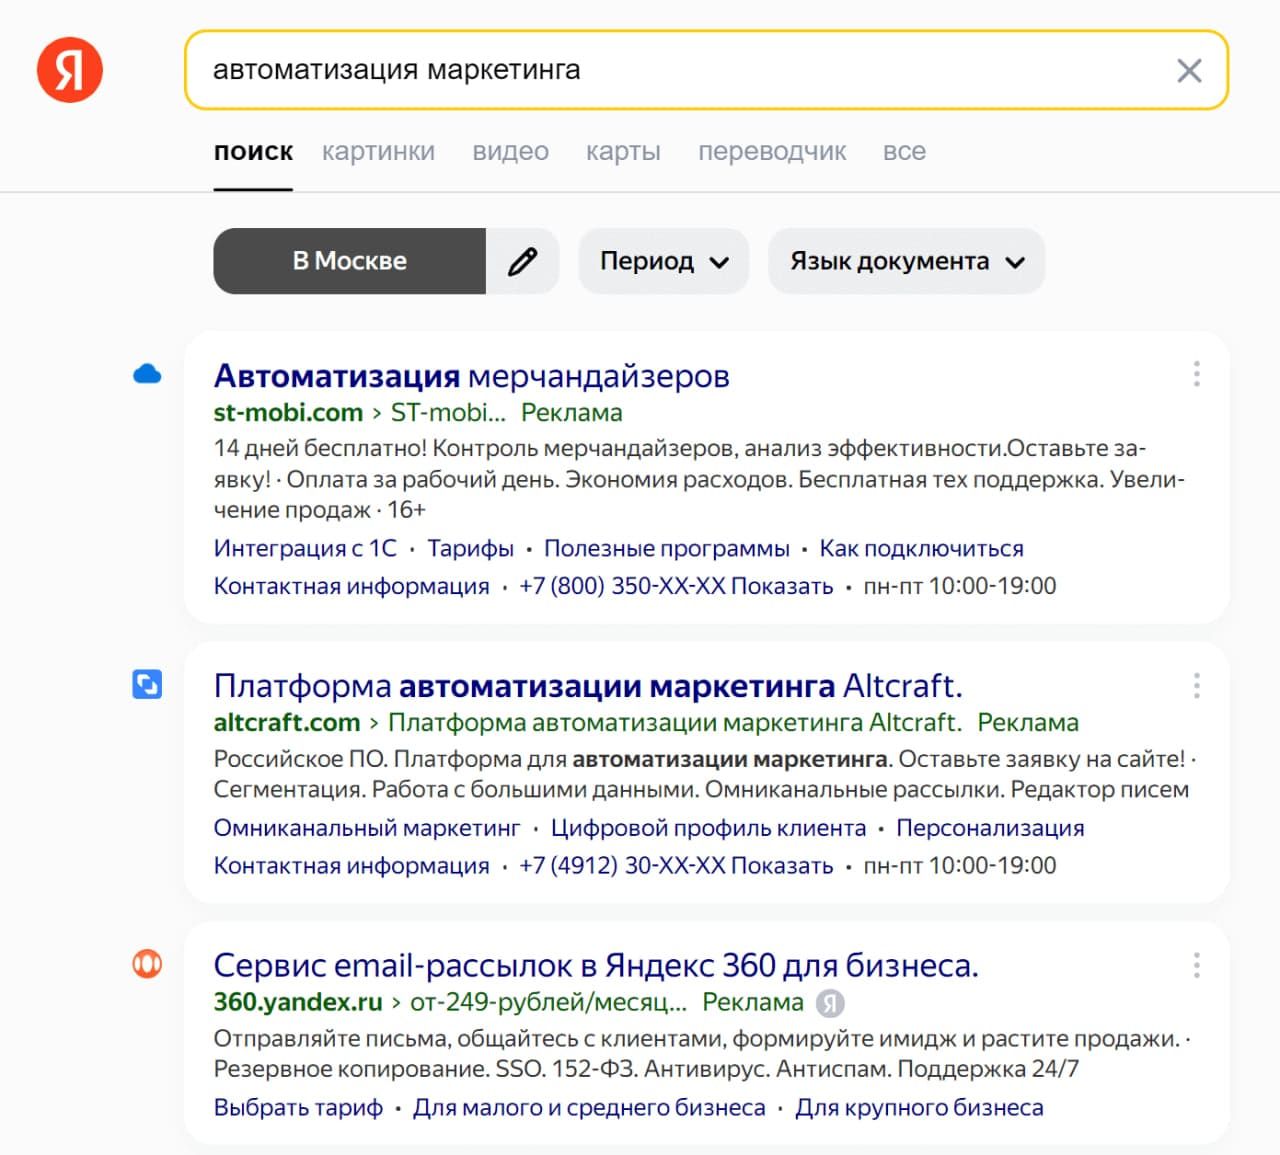1280x1155 pixels.
Task: Open от-249-рублей/месяц... breadcrumb link
Action: [549, 1003]
